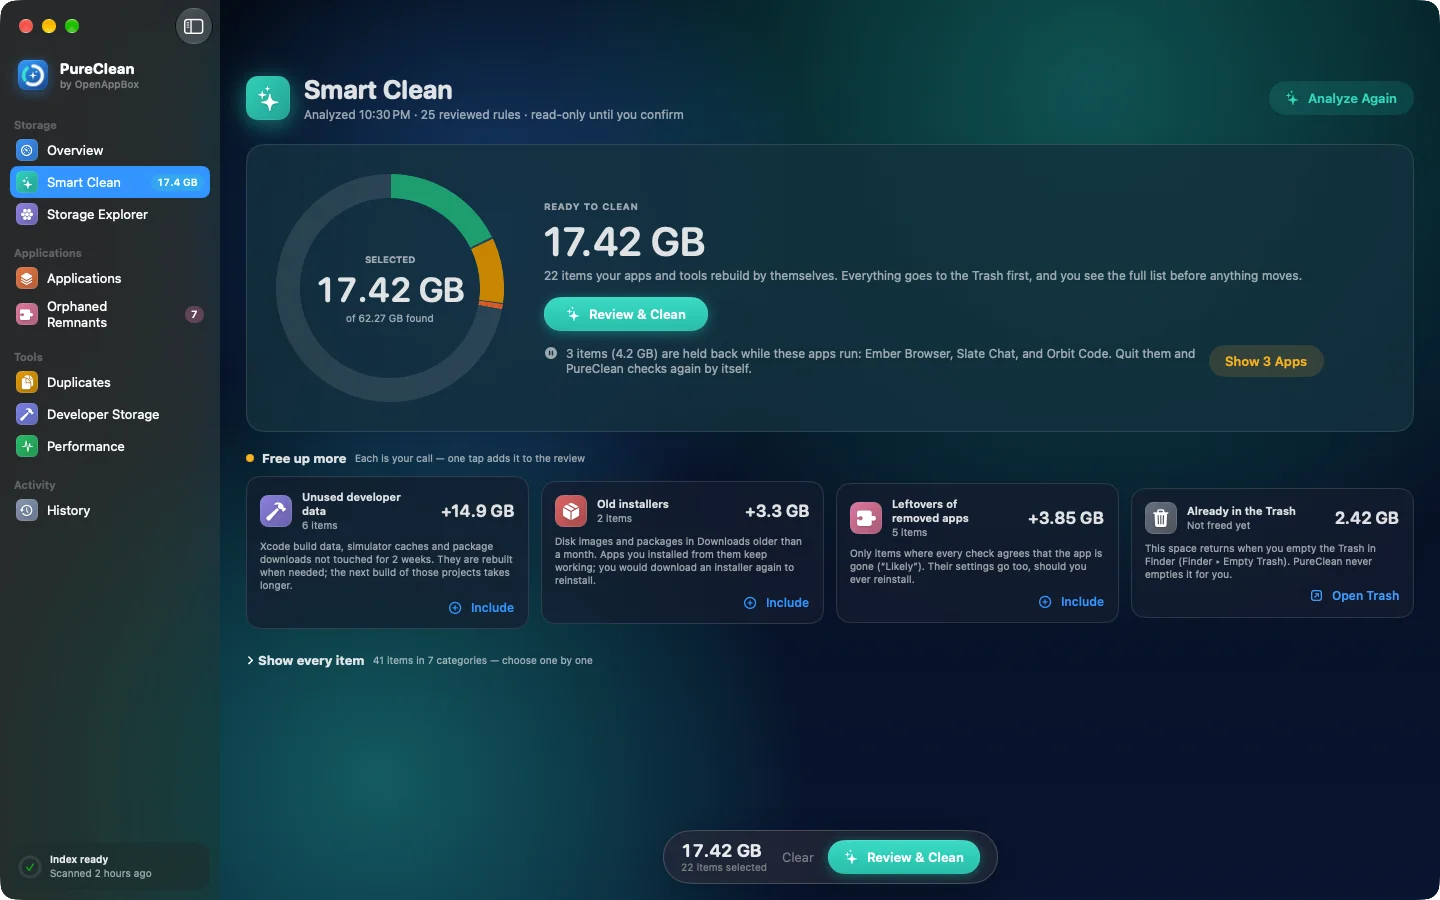Click the pause icon beside held-back items
Screen dimensions: 1440x900
[x=551, y=353]
